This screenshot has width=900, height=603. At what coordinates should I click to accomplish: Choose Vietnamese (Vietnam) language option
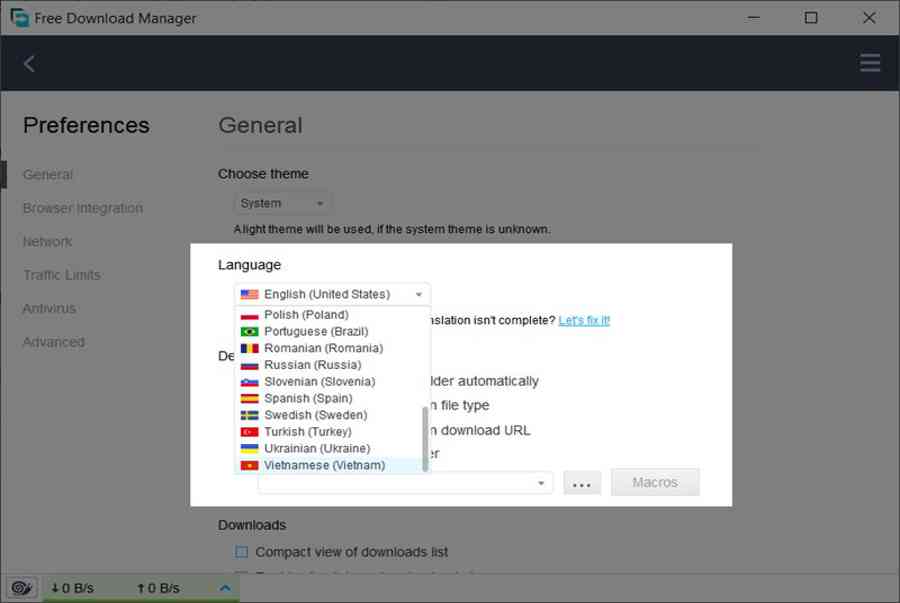[329, 465]
